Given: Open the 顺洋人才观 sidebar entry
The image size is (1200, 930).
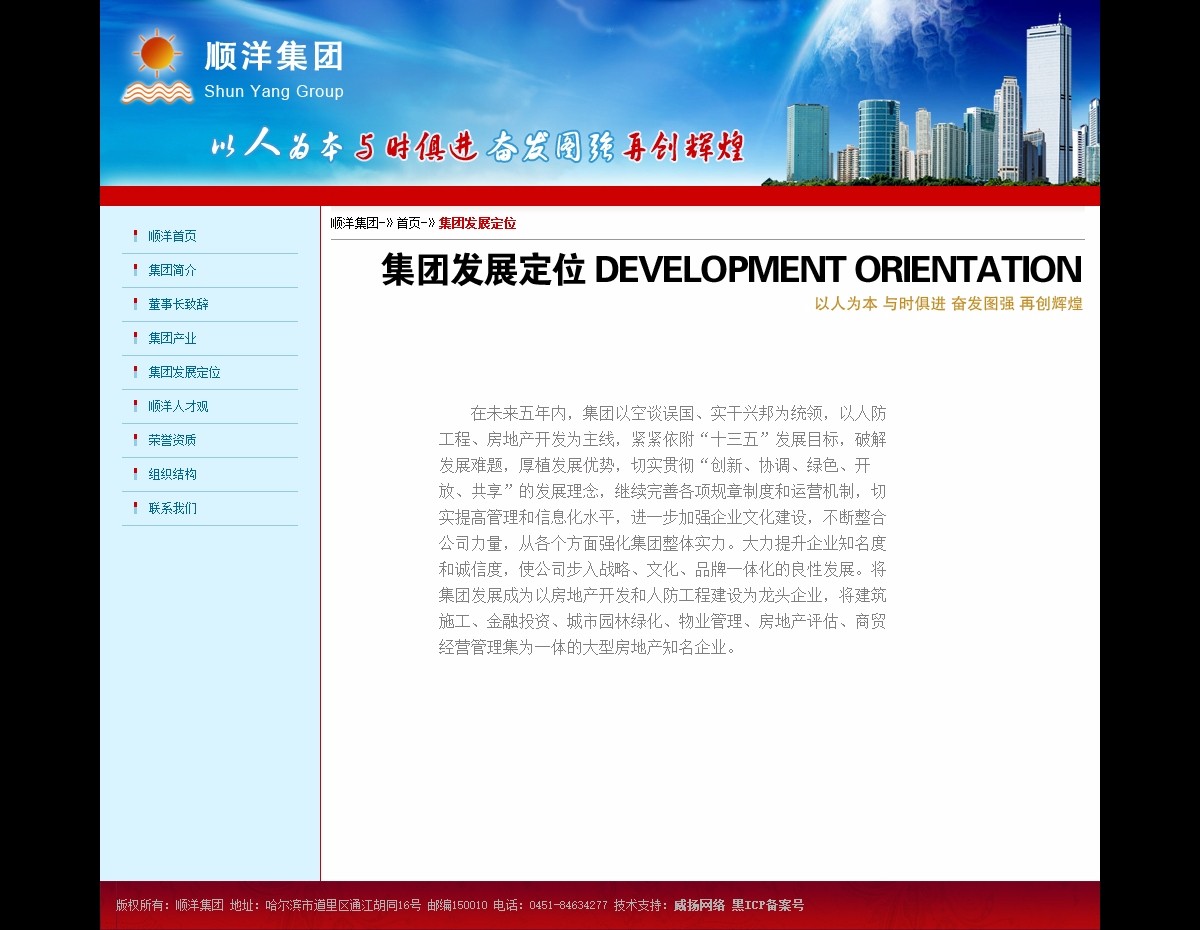Looking at the screenshot, I should point(178,406).
